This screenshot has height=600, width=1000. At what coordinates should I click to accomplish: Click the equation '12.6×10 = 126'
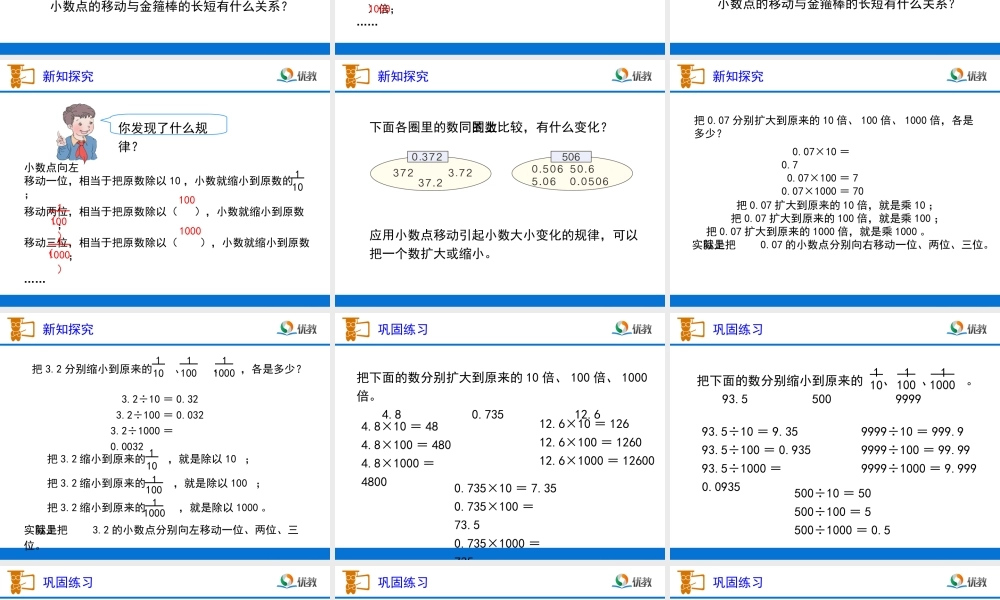pos(584,424)
